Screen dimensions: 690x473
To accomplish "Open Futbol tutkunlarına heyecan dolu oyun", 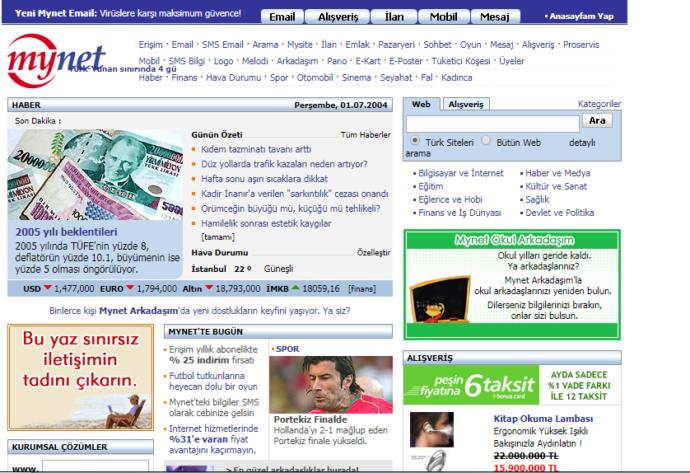I will [213, 381].
